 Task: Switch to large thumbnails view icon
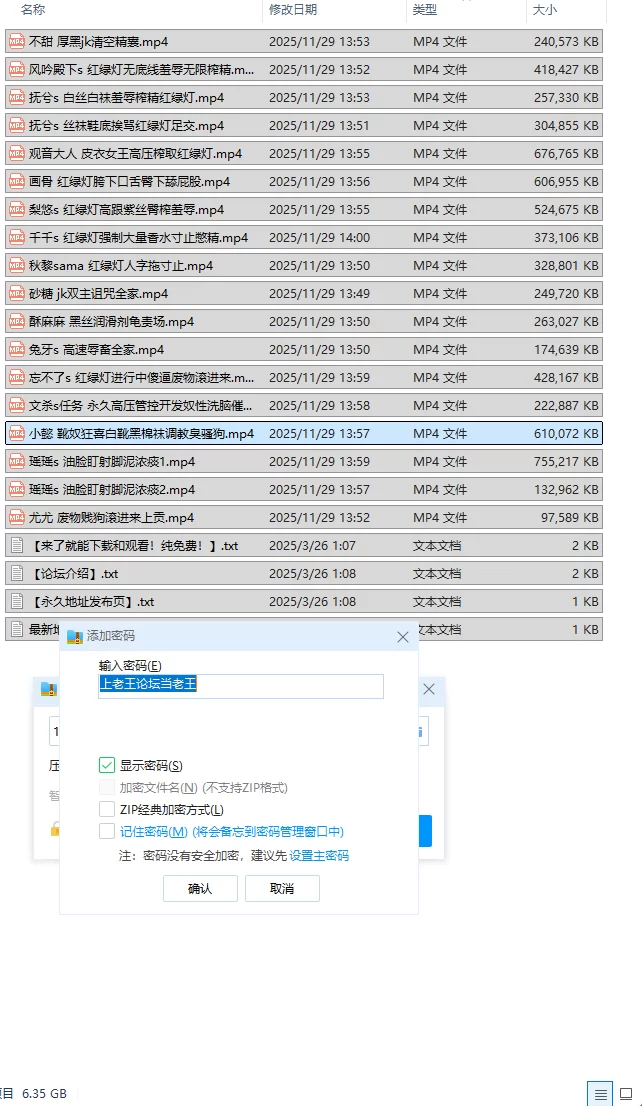[x=626, y=1094]
